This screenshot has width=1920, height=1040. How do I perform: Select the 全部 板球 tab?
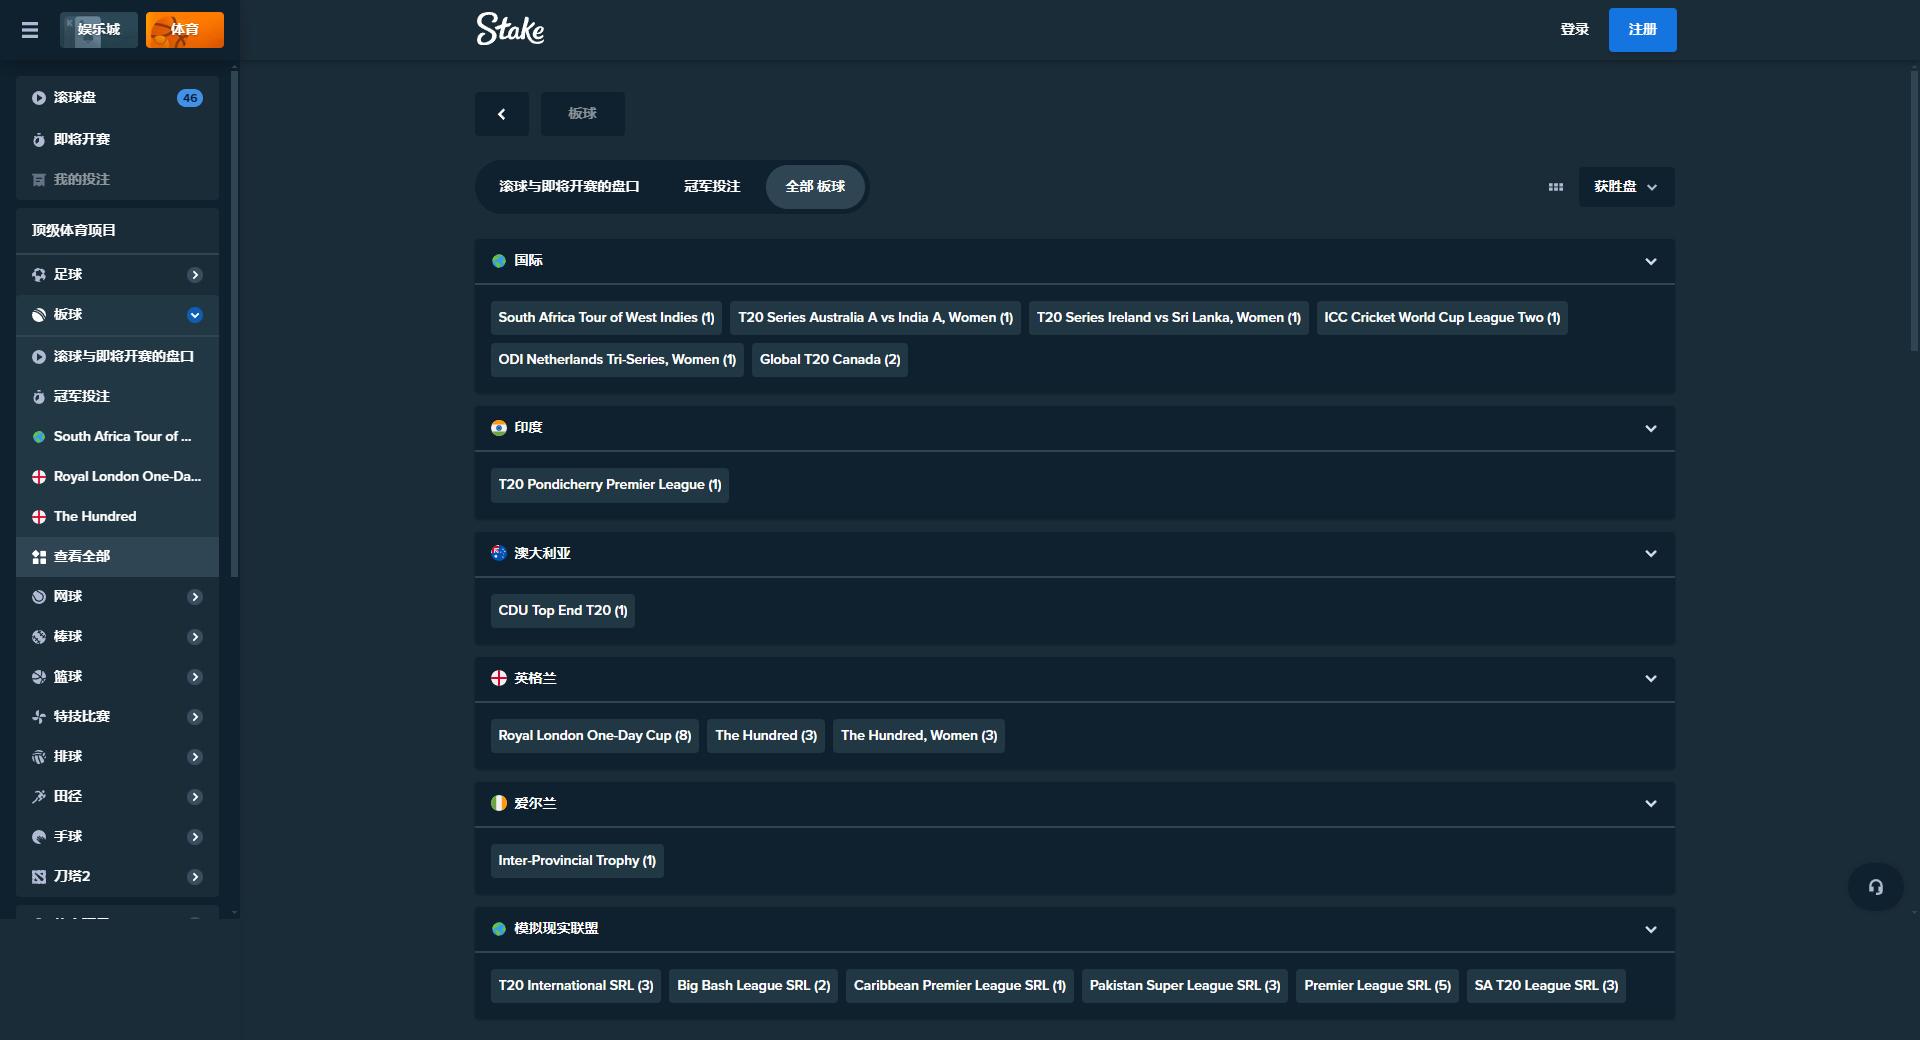815,187
